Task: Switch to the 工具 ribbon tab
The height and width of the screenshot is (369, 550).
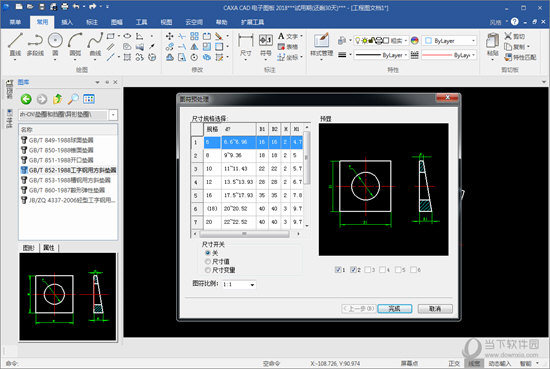Action: click(x=141, y=22)
